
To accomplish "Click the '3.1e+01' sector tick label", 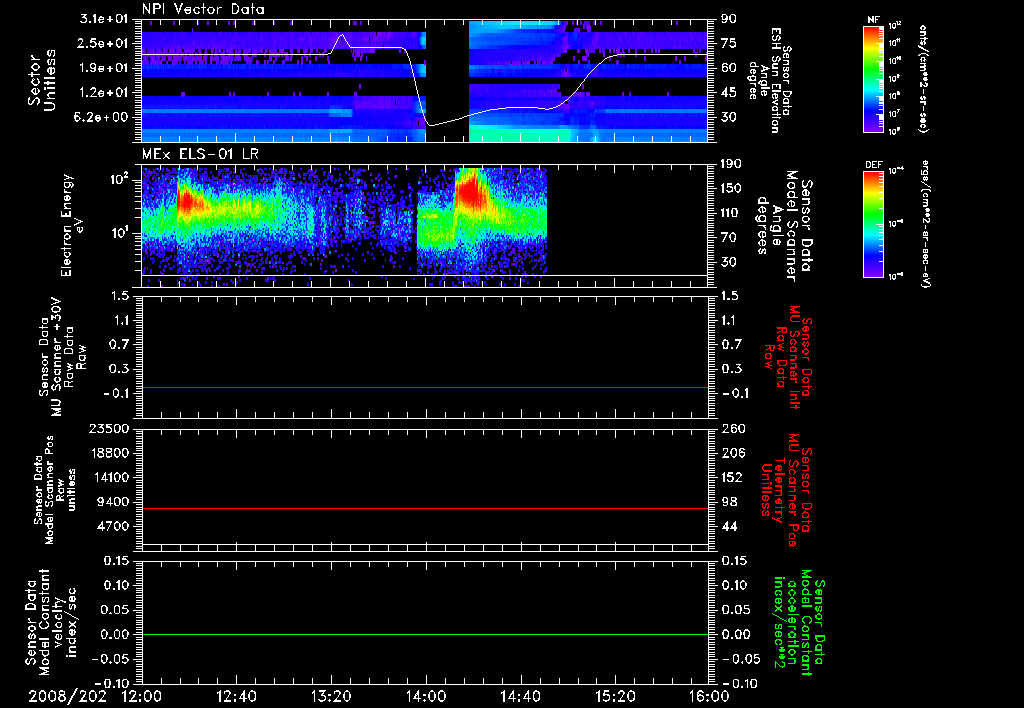I will 104,19.
